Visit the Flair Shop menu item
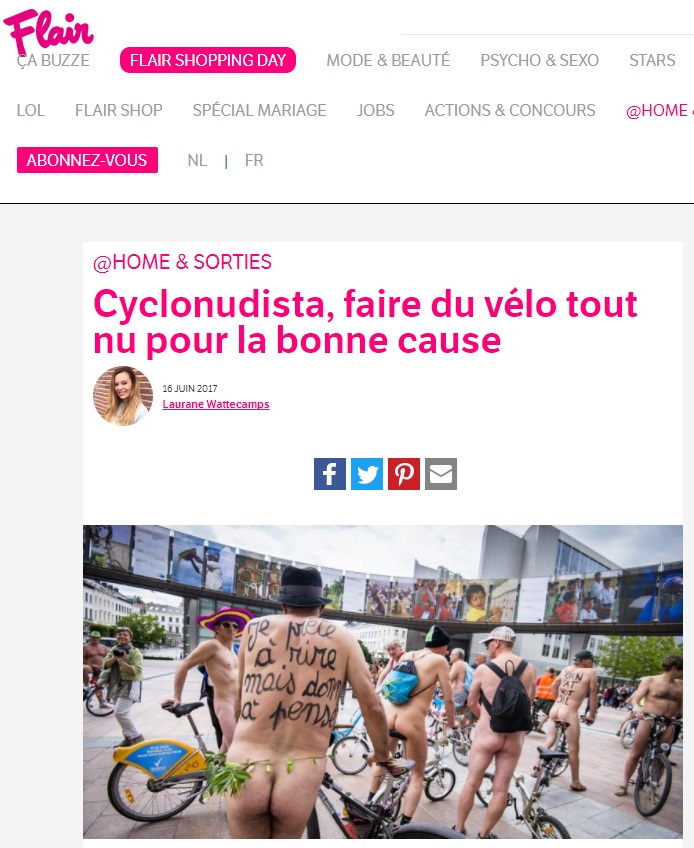 118,110
